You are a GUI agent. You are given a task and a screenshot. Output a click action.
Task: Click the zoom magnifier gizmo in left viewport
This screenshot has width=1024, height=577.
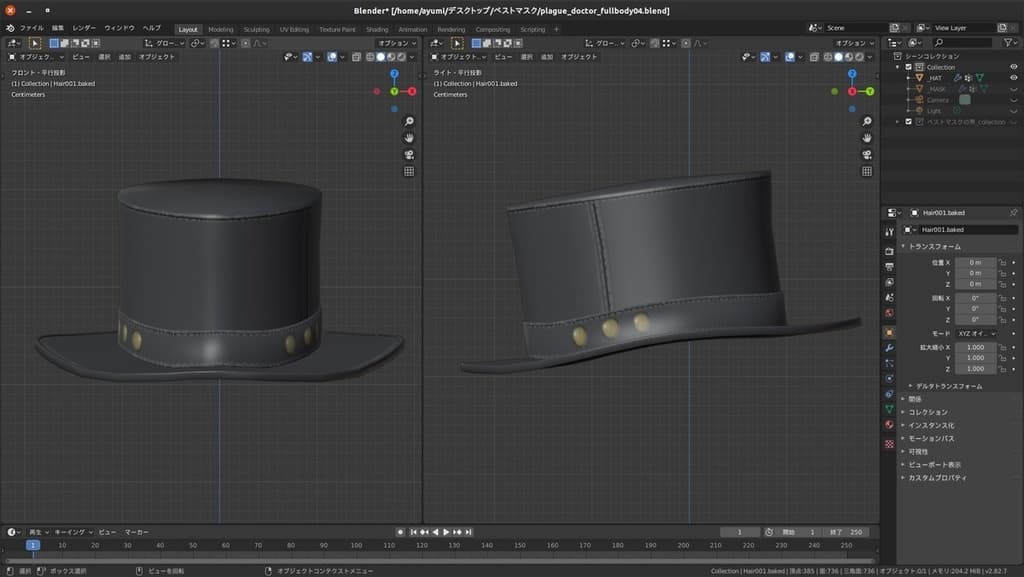409,121
